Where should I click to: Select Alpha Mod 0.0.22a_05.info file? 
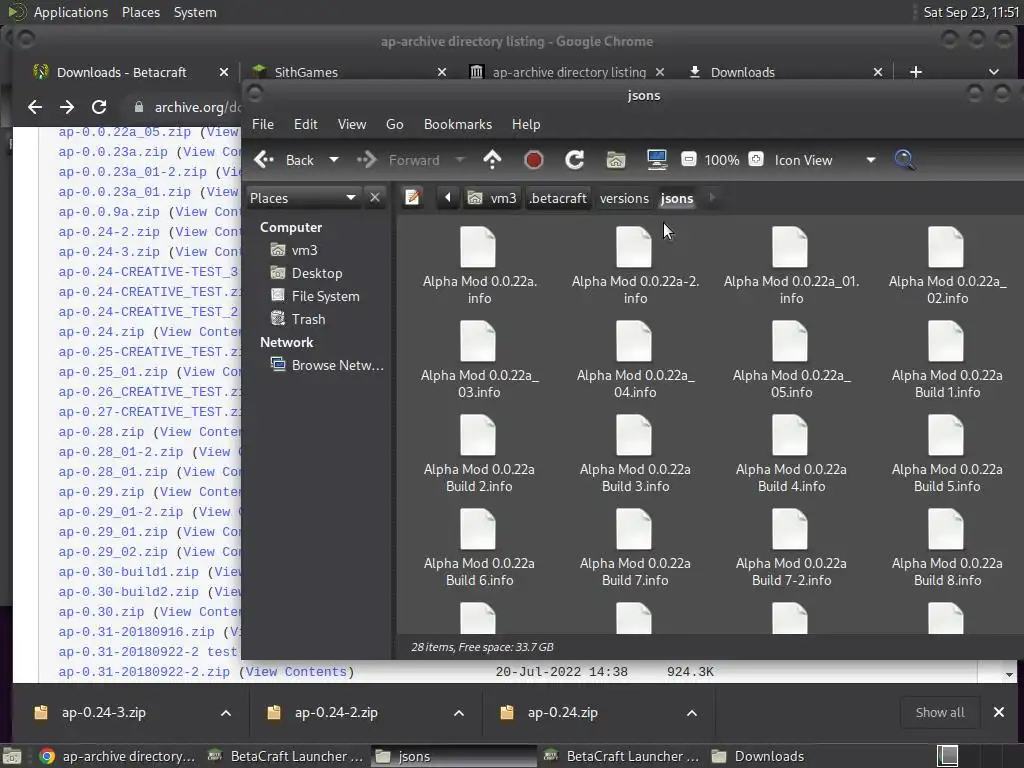point(791,360)
